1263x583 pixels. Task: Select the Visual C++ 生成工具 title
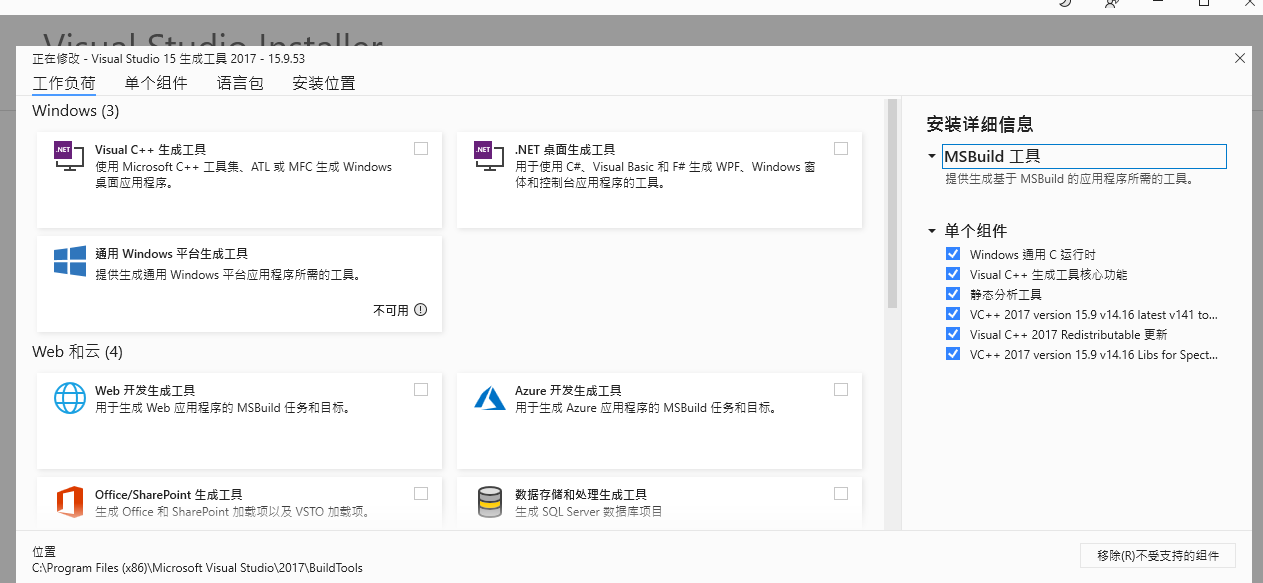[151, 150]
